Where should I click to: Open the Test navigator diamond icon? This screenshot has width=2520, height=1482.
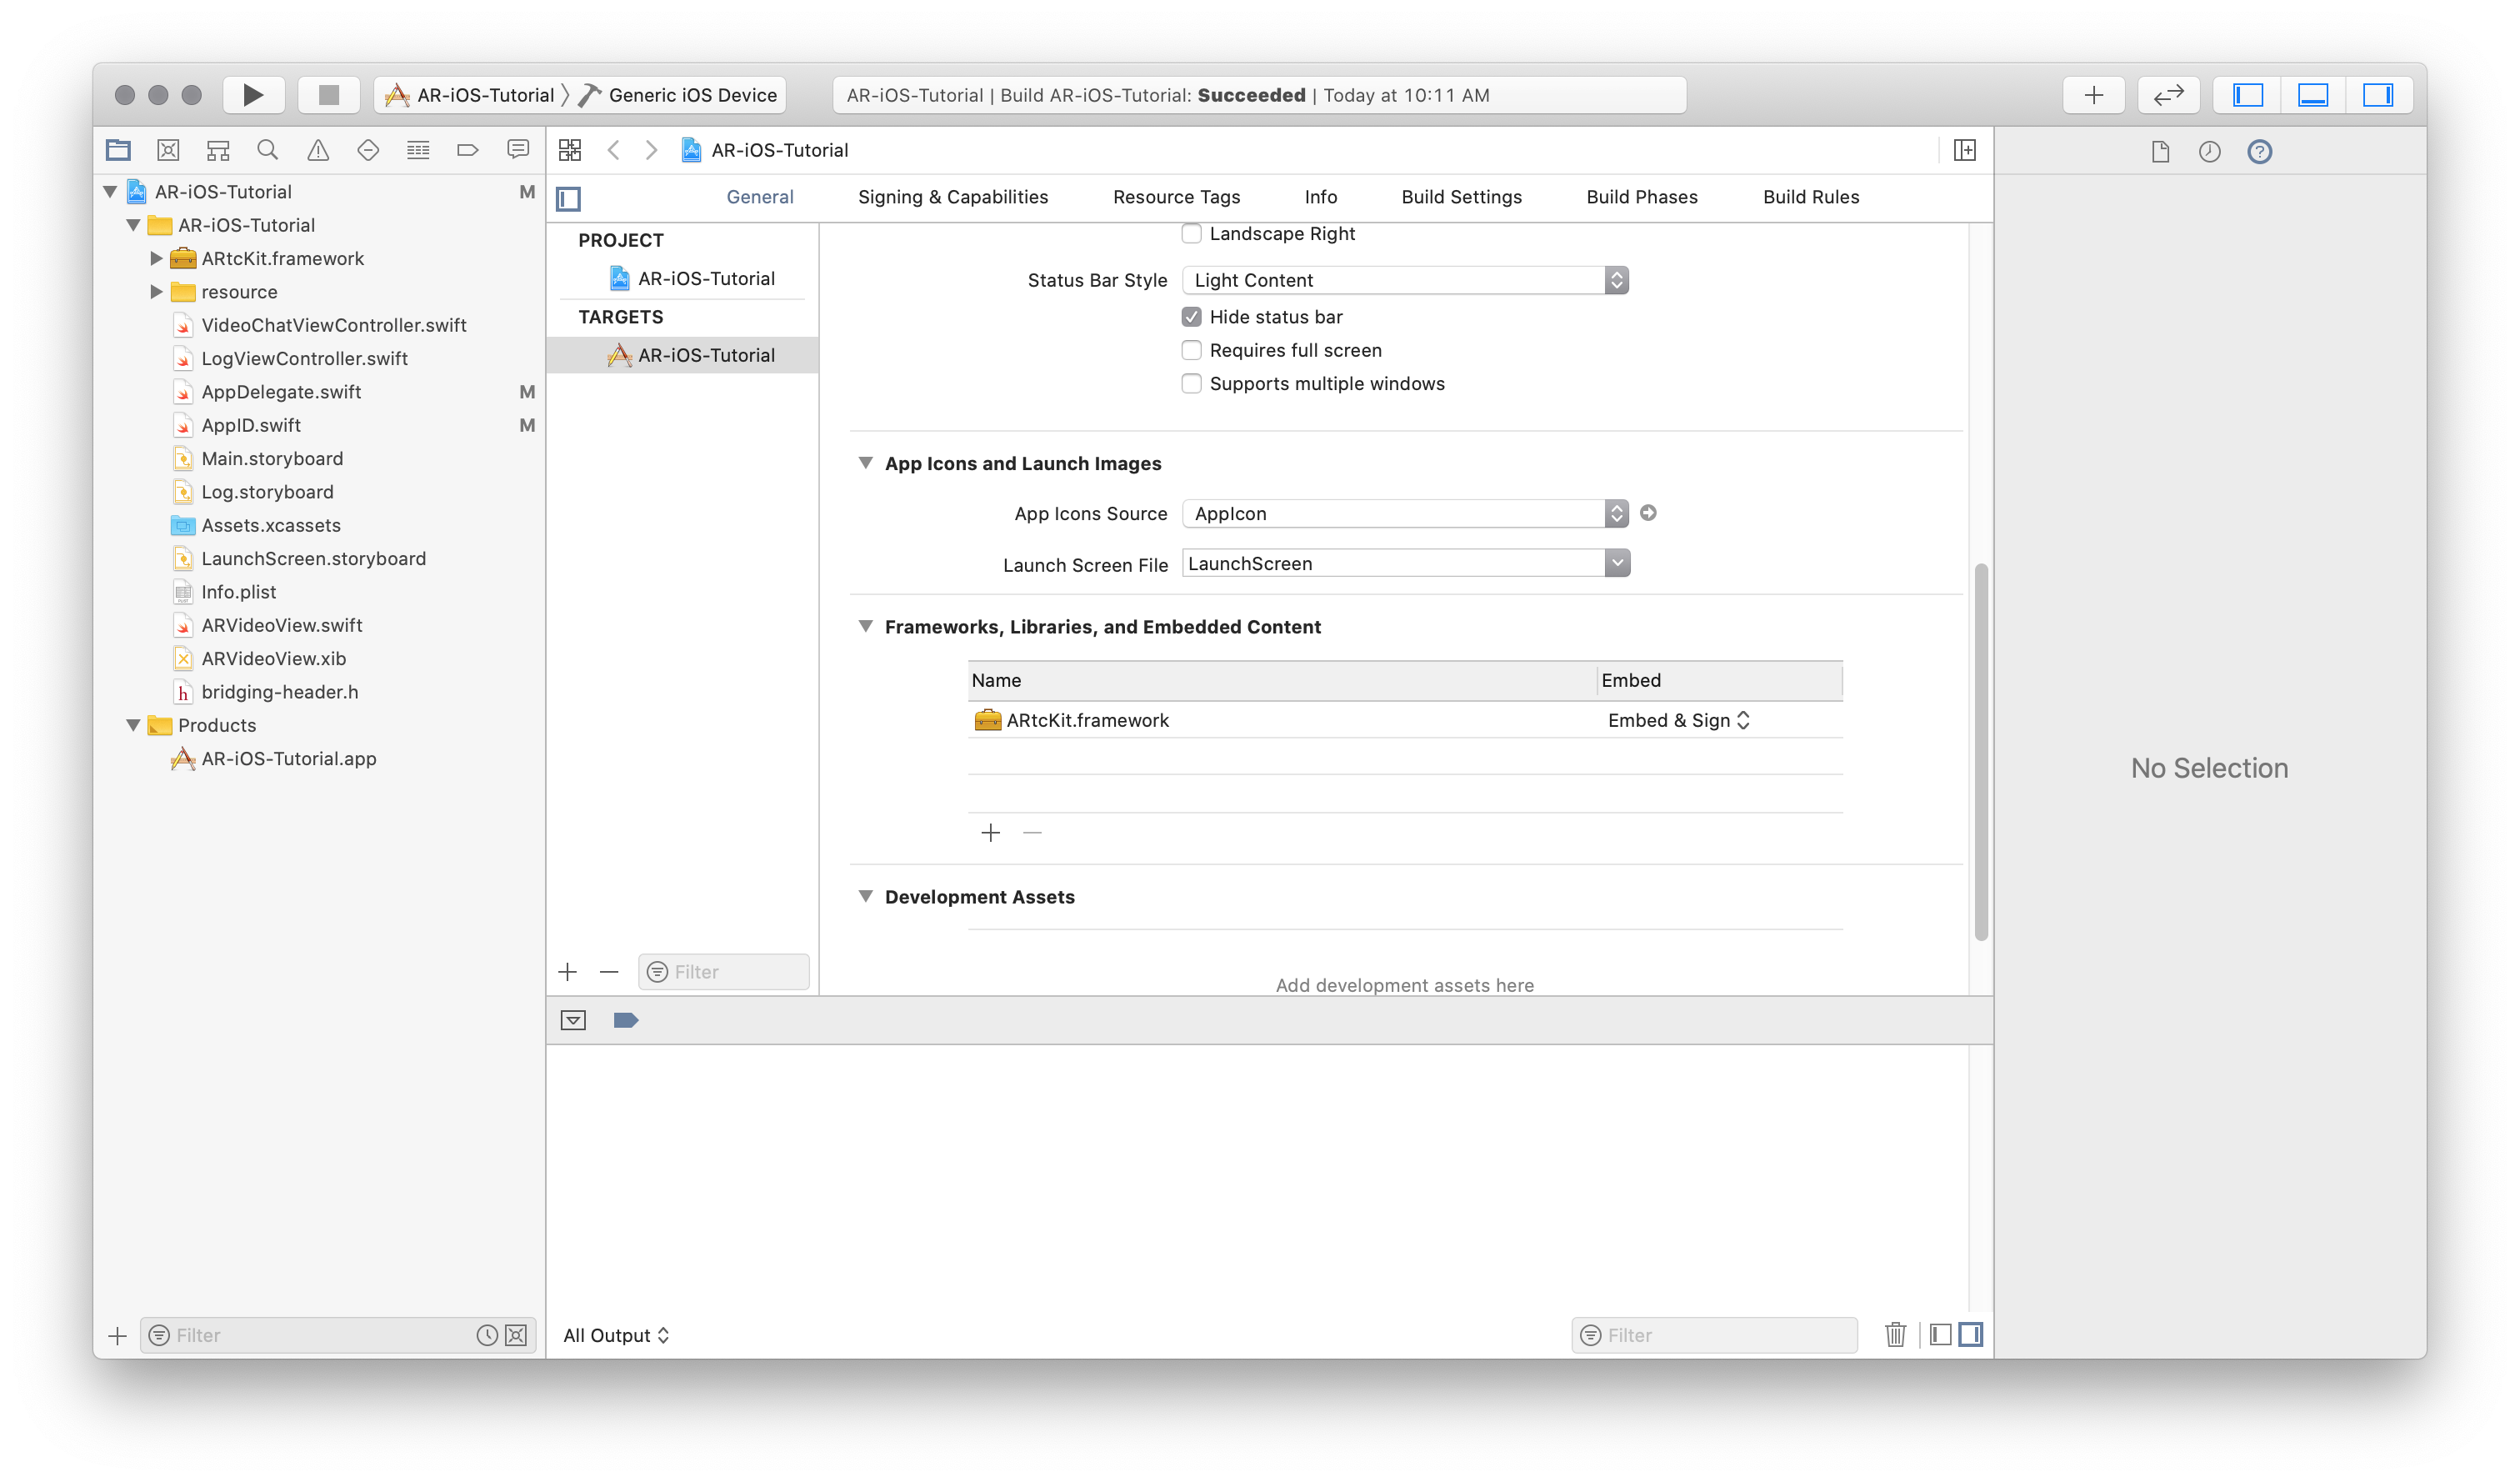coord(368,150)
